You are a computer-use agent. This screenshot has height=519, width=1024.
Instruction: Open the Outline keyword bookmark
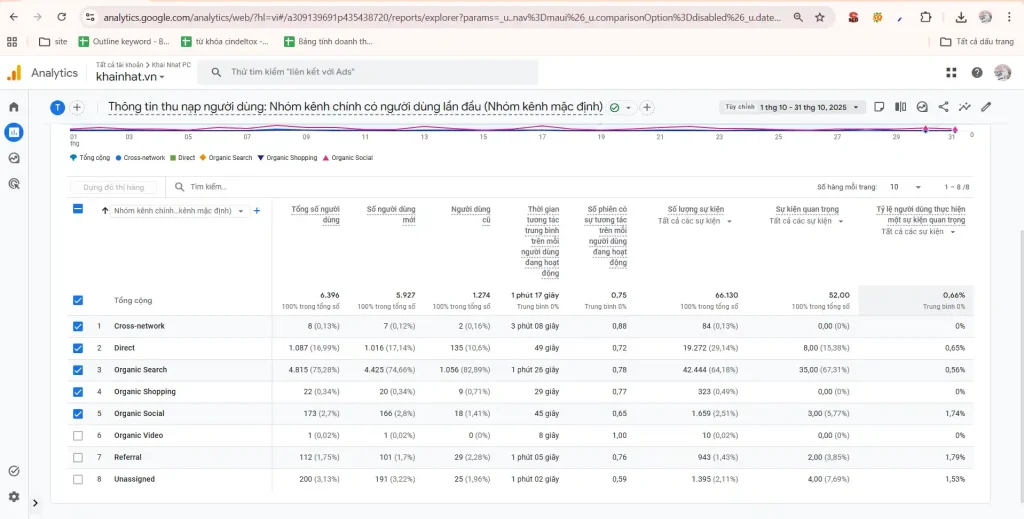123,42
